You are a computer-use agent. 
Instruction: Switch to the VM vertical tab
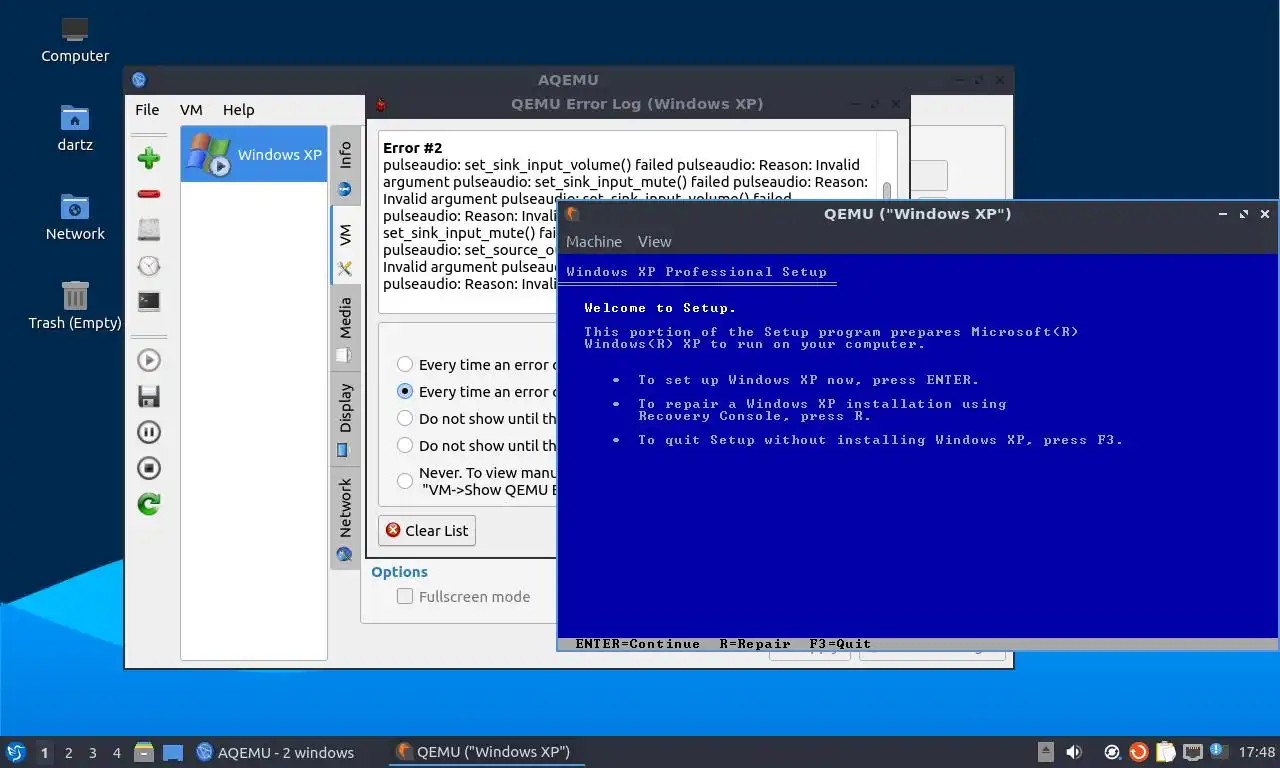[x=345, y=245]
